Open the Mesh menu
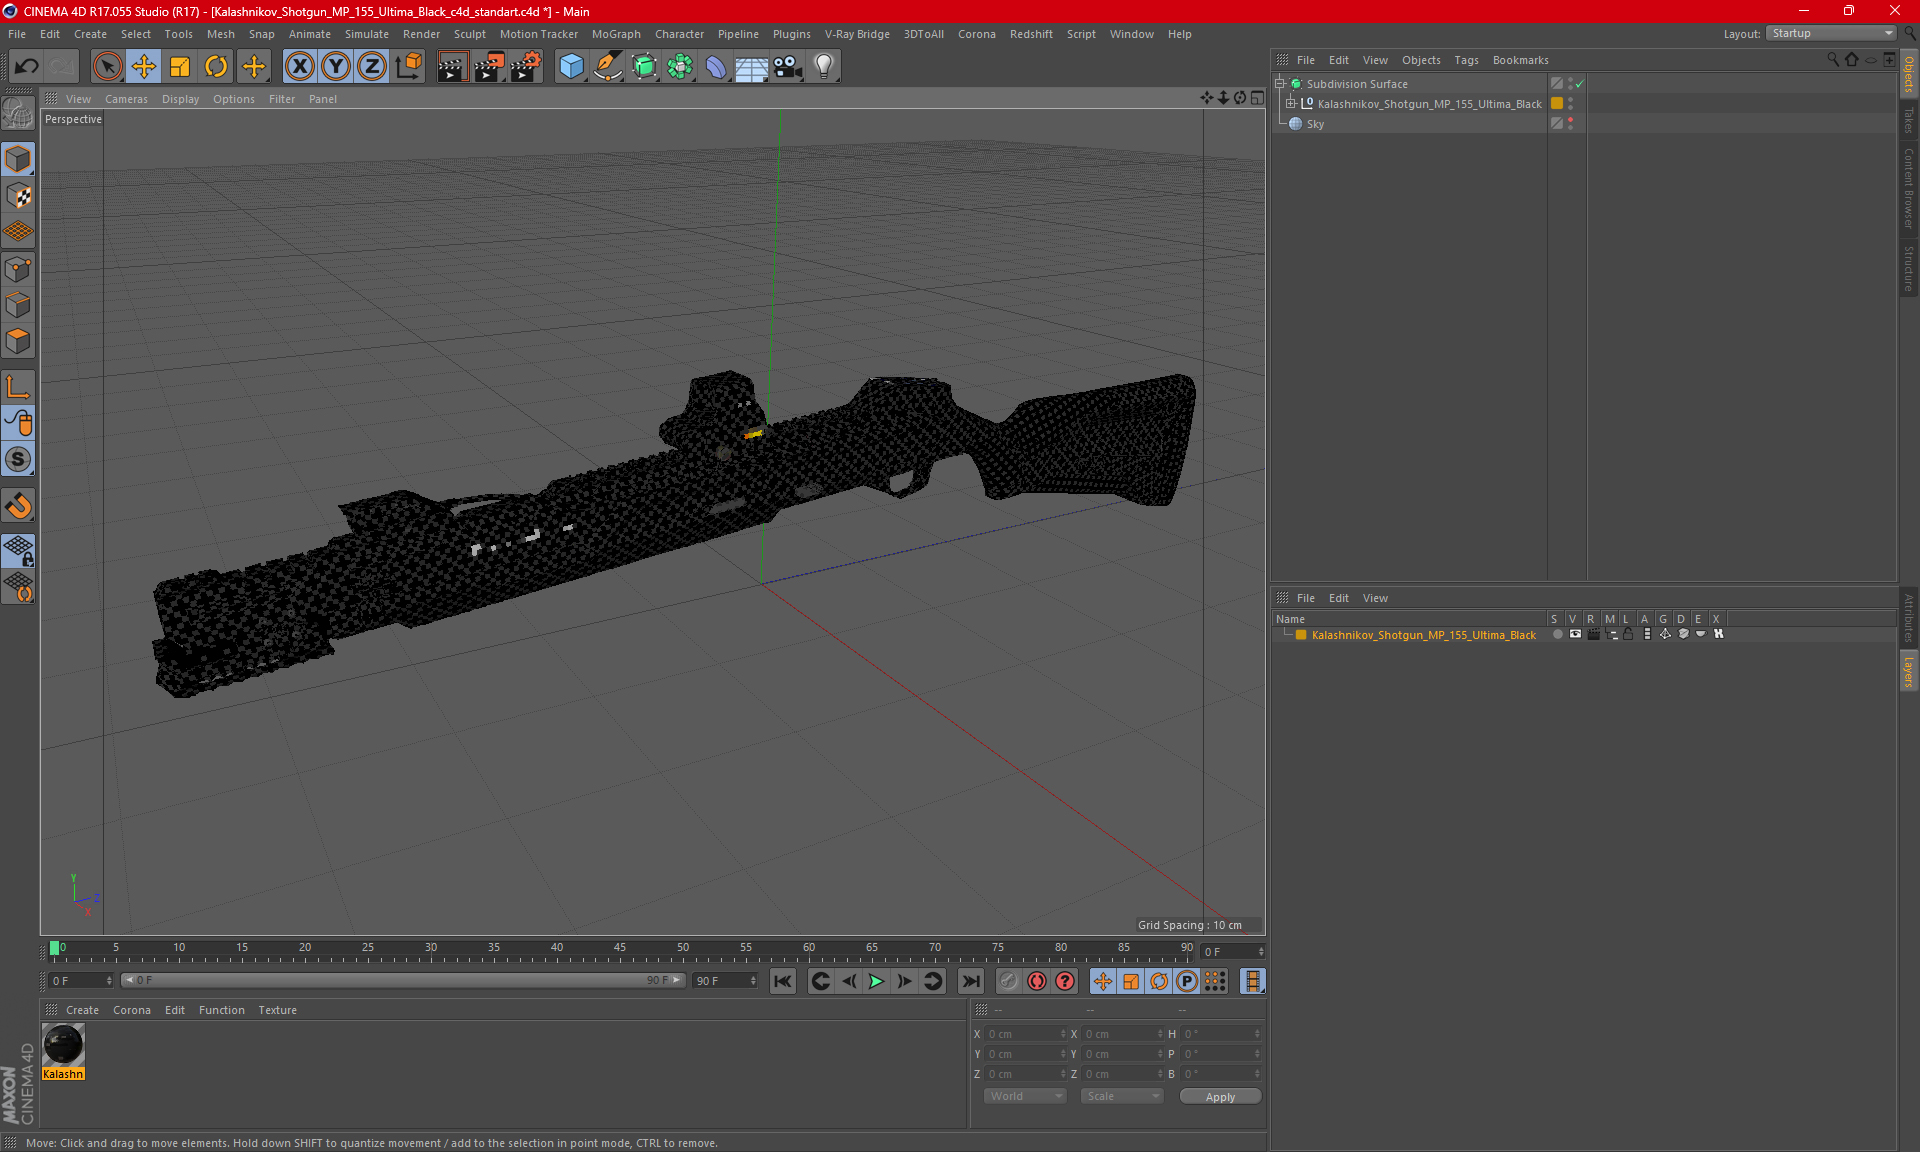 (x=220, y=34)
